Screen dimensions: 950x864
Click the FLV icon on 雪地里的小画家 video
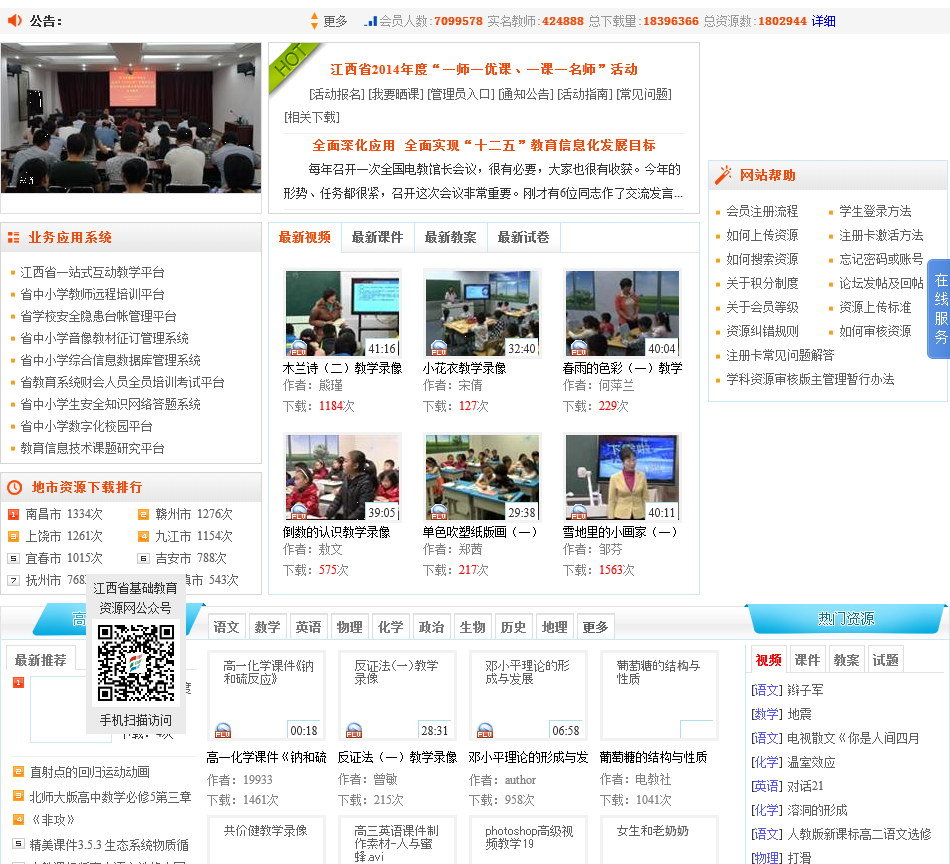(579, 512)
